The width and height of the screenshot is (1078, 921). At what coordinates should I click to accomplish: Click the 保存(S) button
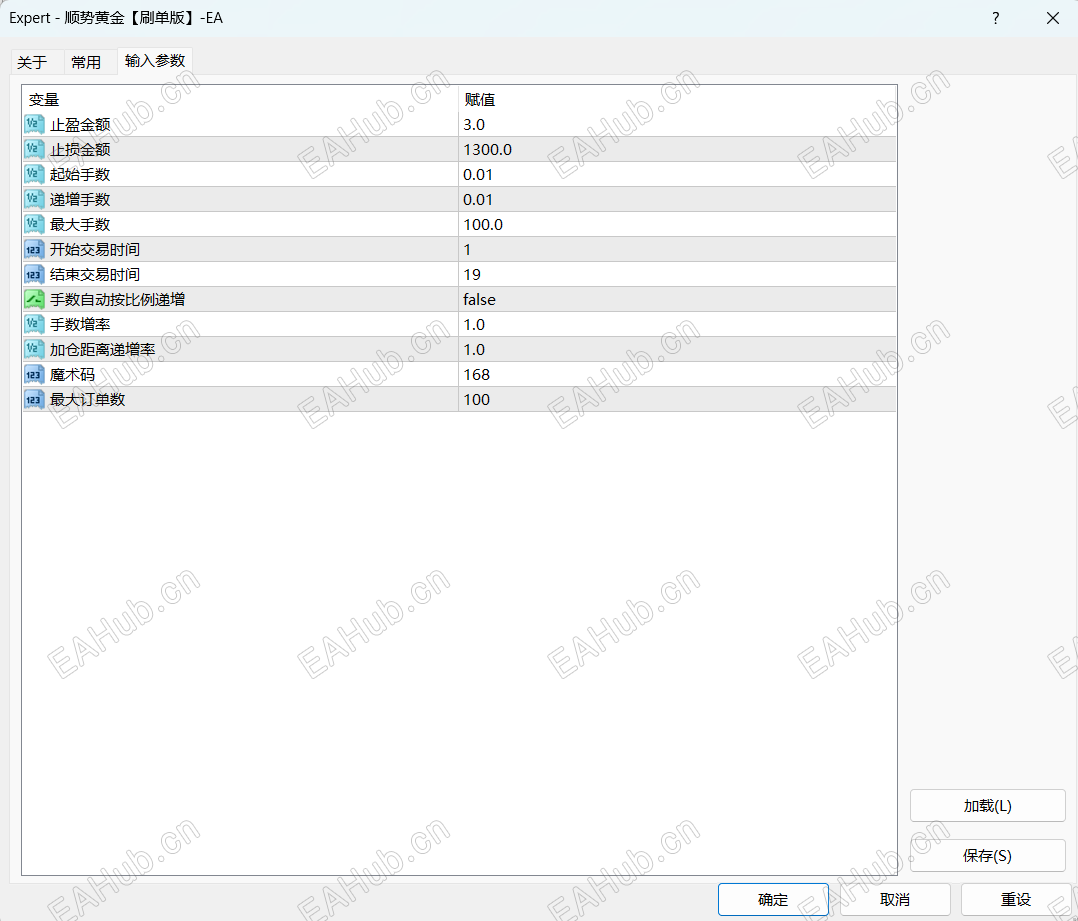[x=987, y=855]
